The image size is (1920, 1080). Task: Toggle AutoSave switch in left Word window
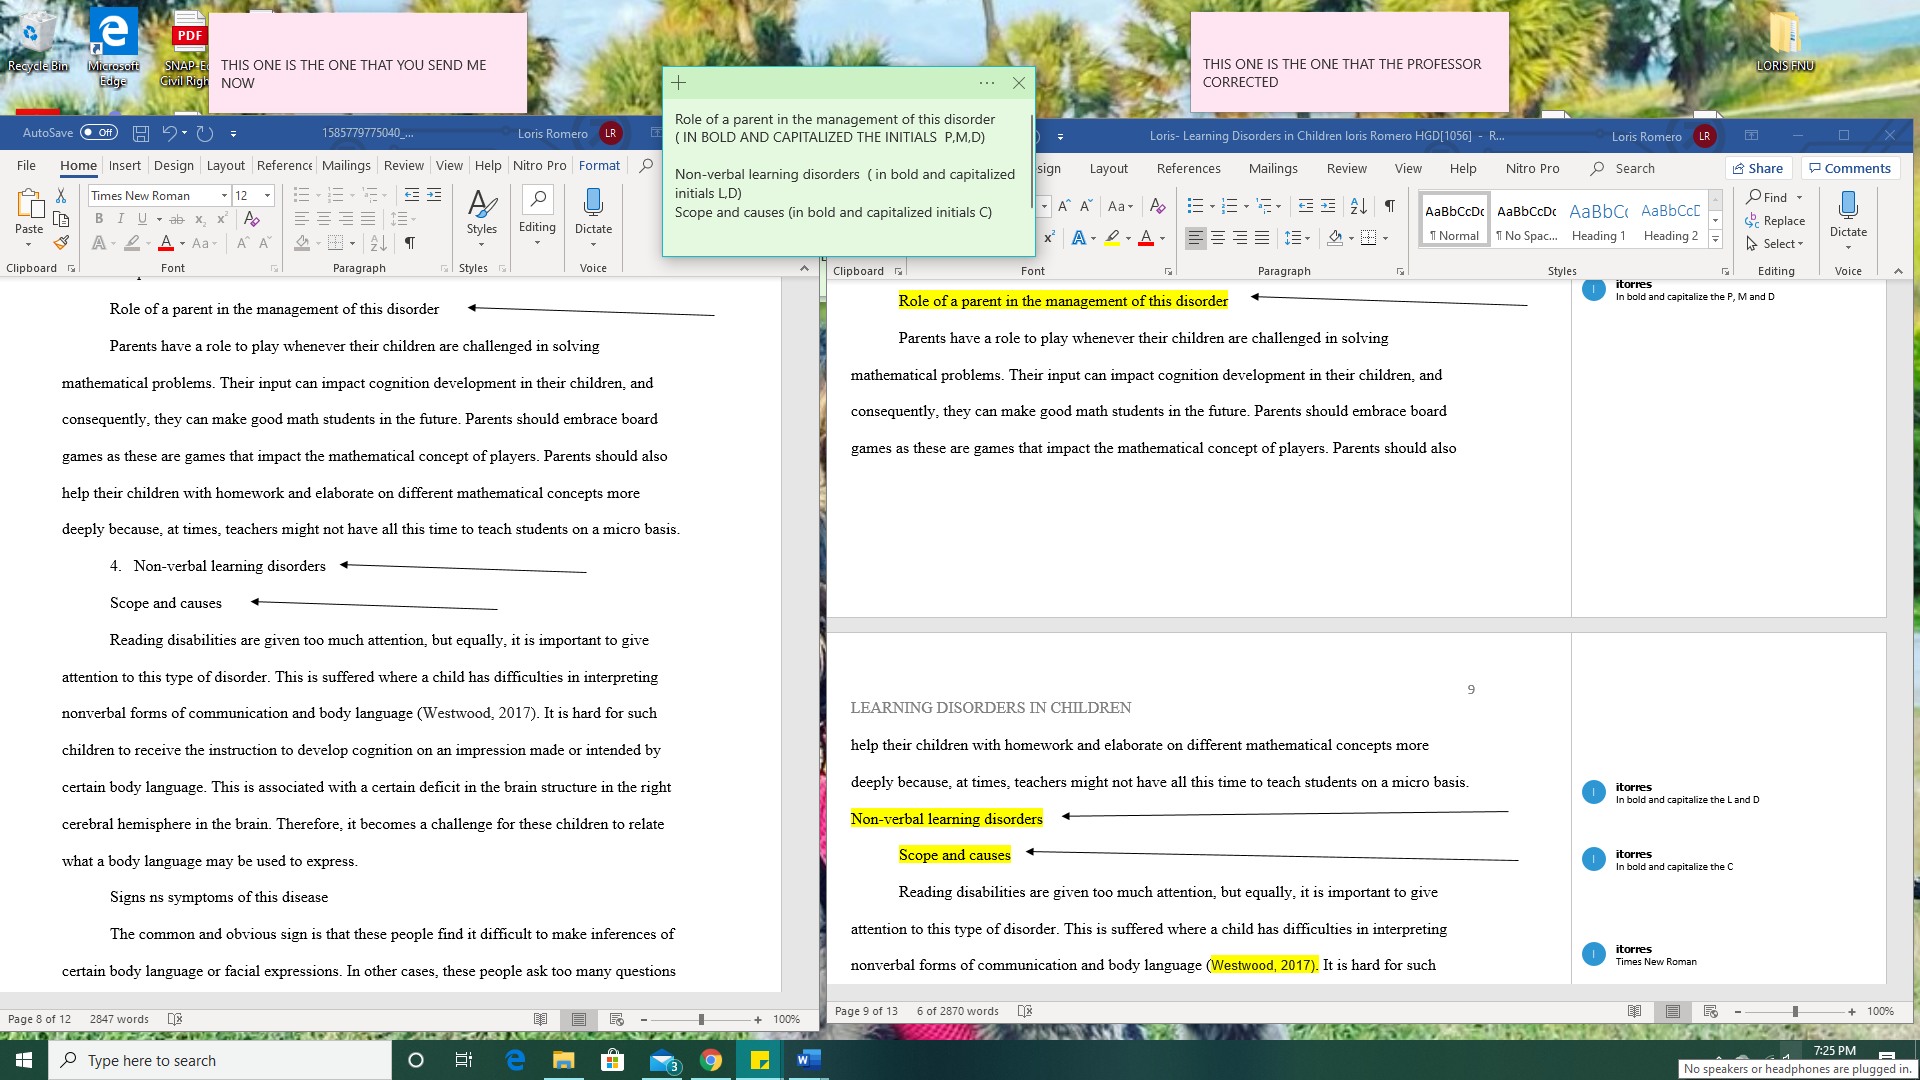click(99, 133)
